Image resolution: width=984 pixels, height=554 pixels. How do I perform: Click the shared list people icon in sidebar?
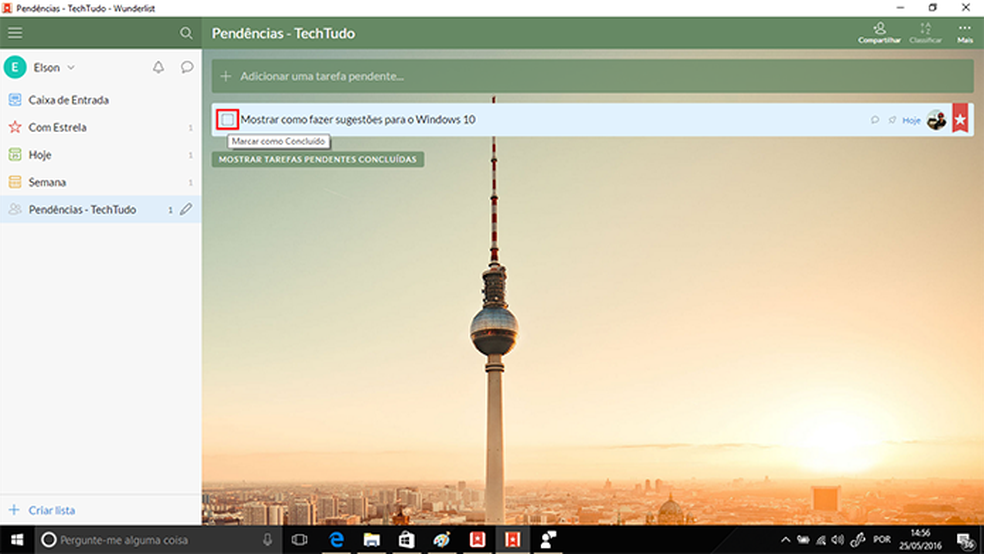(15, 210)
